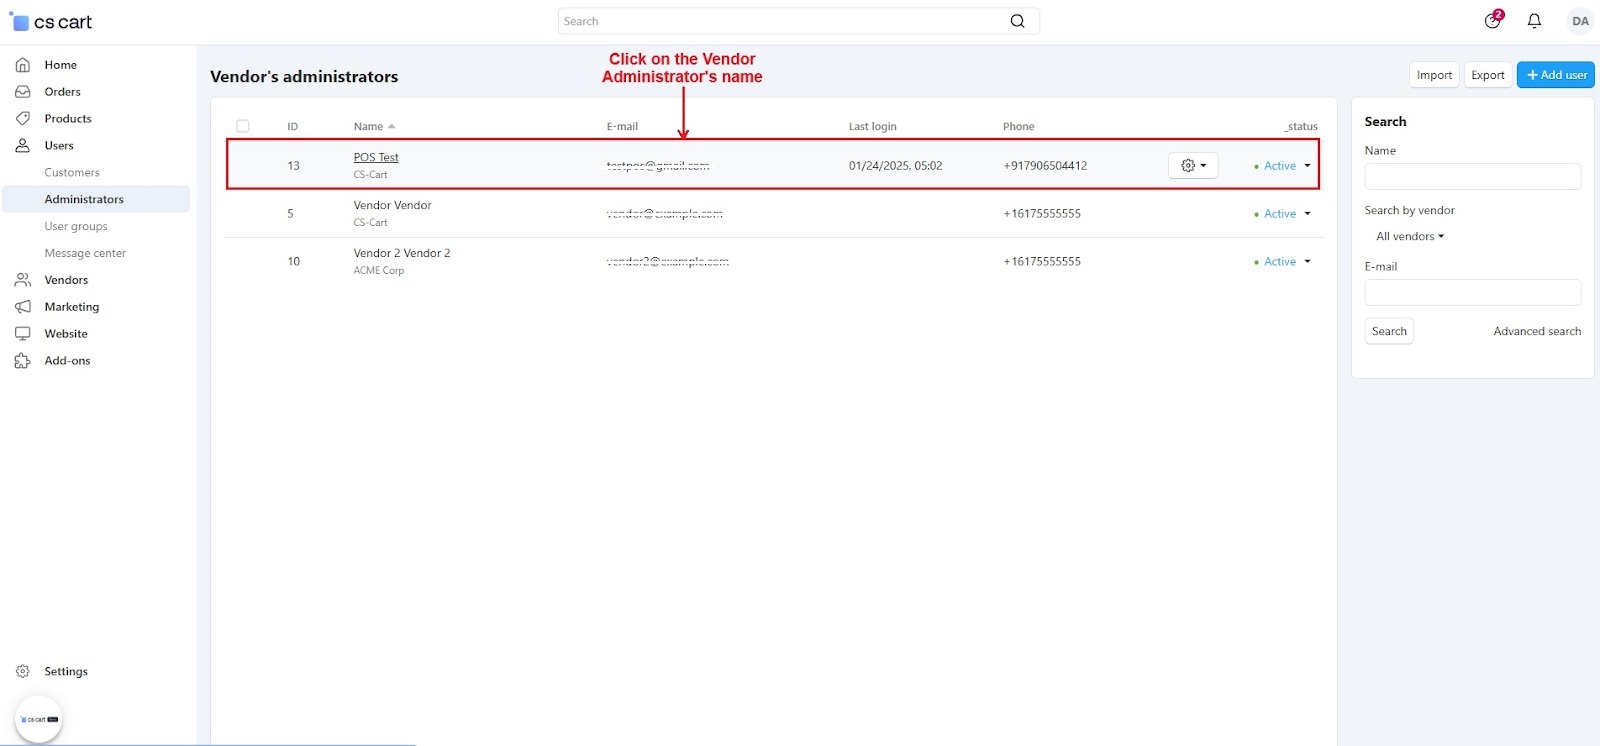Click the search magnifier icon
1600x746 pixels.
[1017, 21]
